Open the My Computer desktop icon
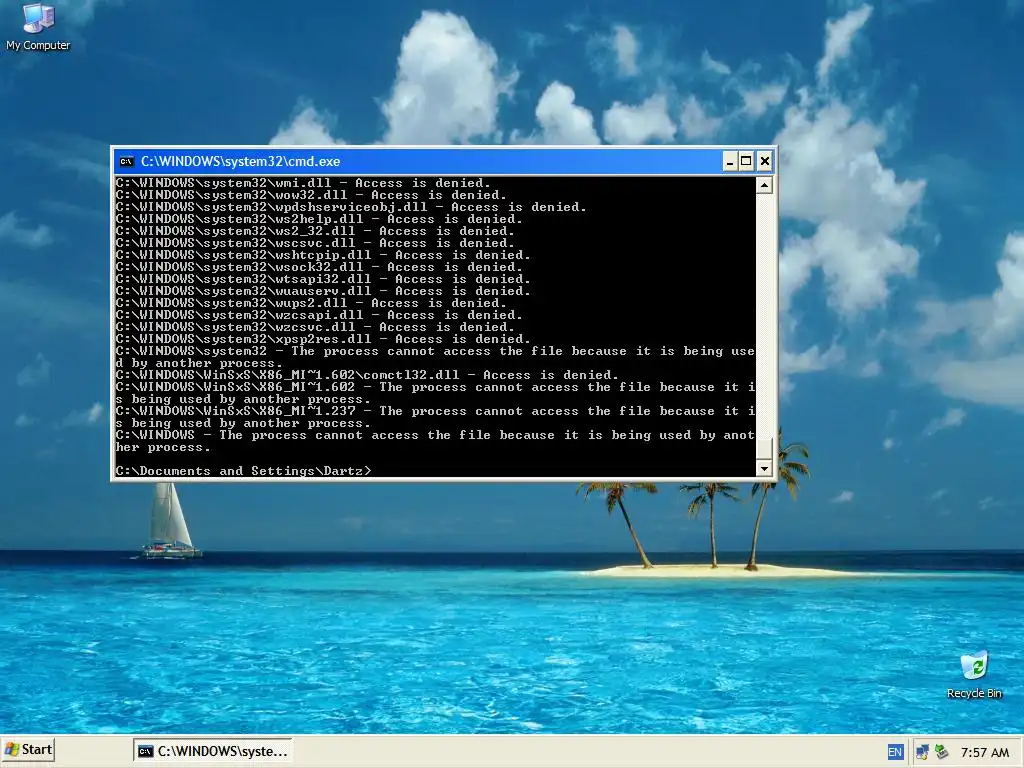 [38, 26]
